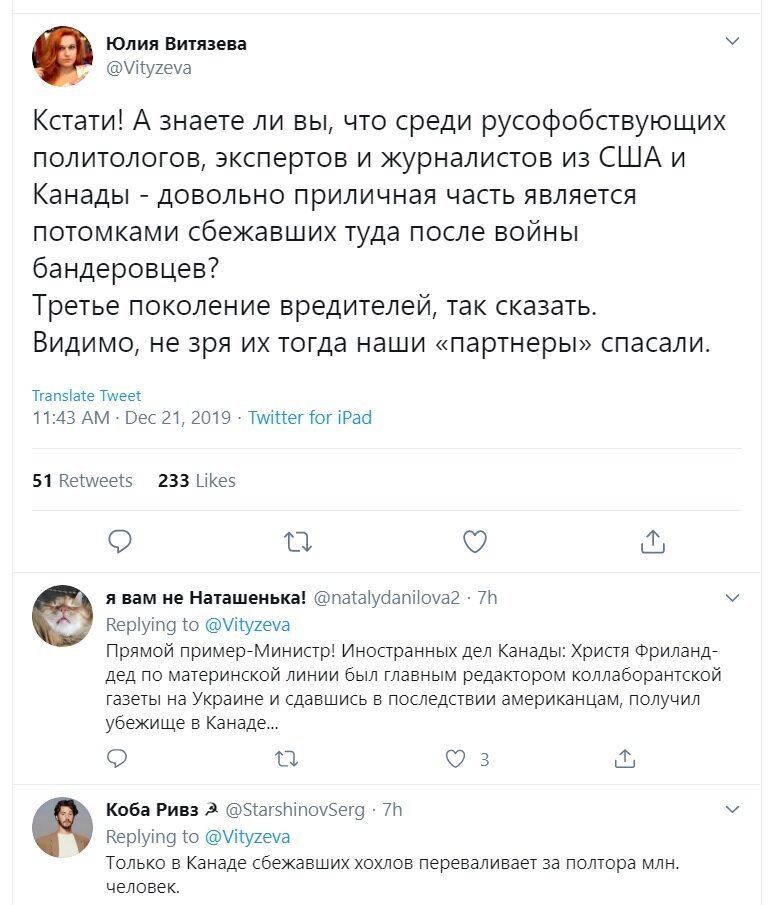Open main tweet options chevron

[x=732, y=41]
